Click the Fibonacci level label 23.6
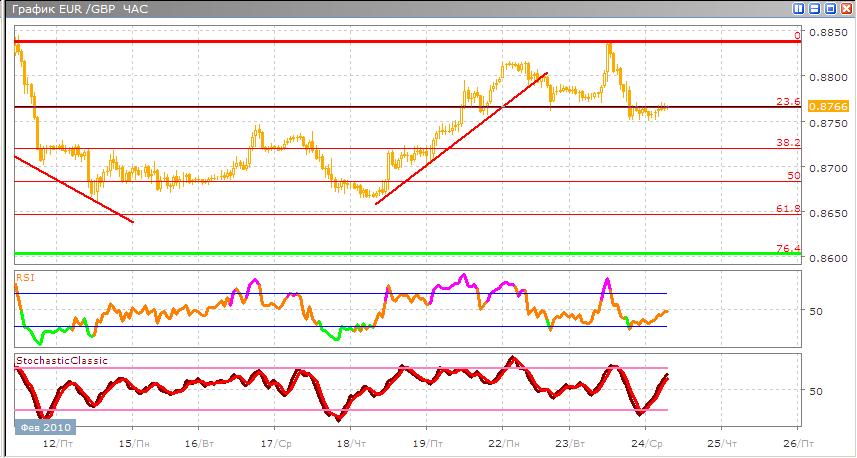Screen dimensions: 857x458 (788, 101)
